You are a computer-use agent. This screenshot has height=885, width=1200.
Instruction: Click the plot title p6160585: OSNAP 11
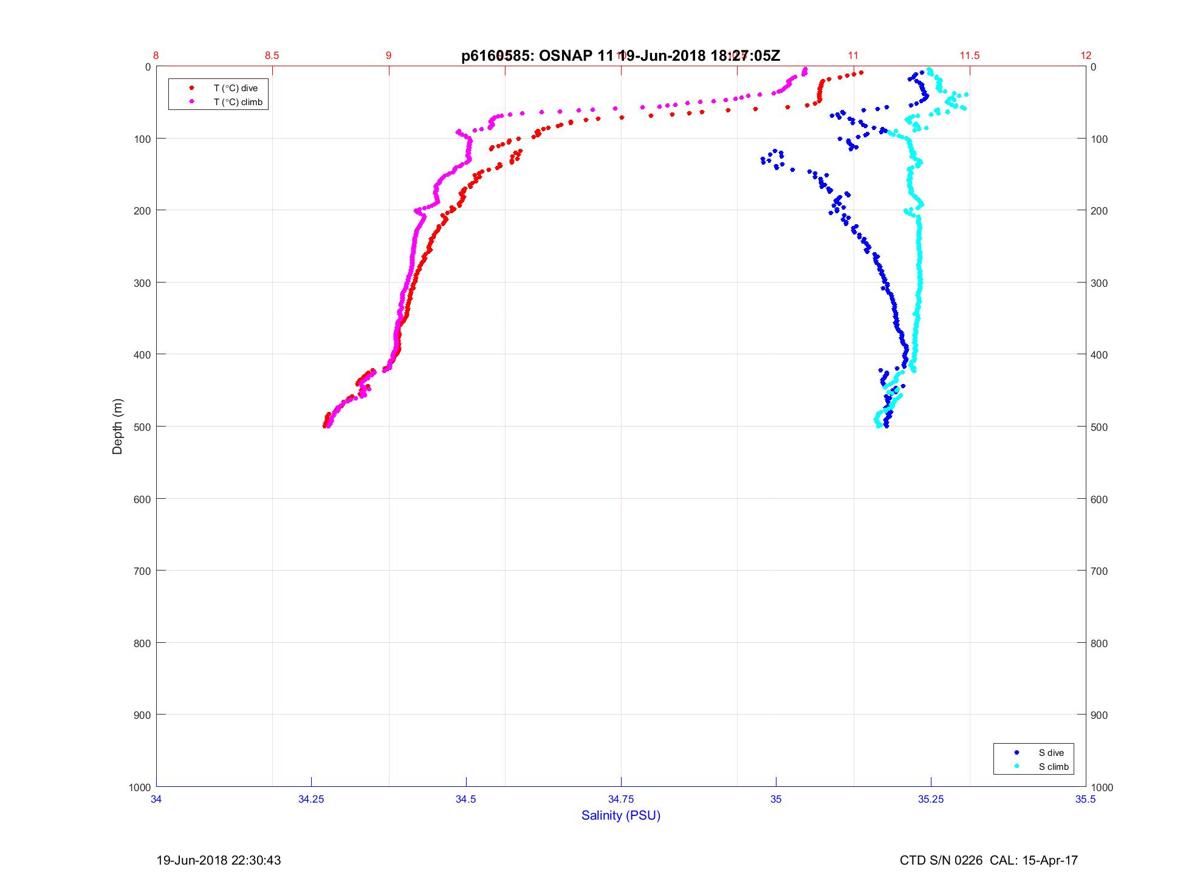538,57
